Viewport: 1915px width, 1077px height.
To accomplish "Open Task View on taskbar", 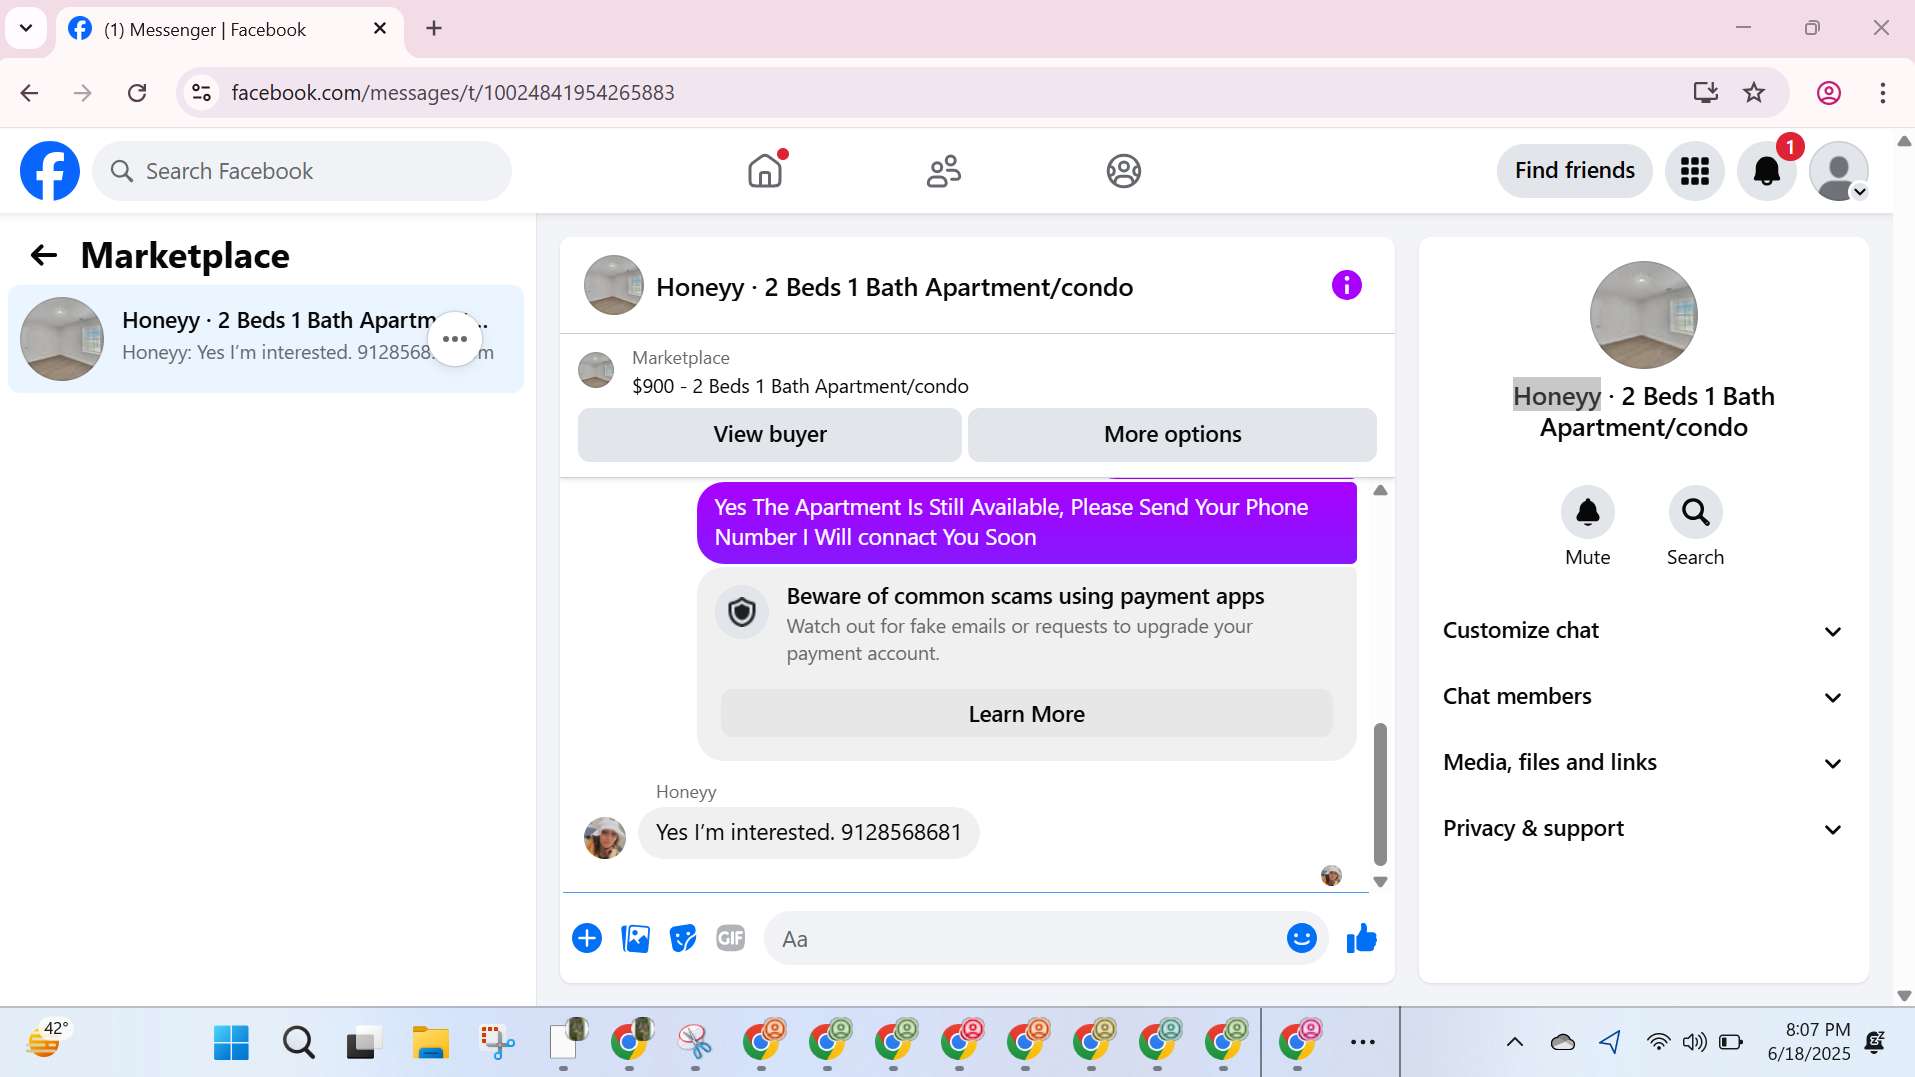I will coord(364,1043).
